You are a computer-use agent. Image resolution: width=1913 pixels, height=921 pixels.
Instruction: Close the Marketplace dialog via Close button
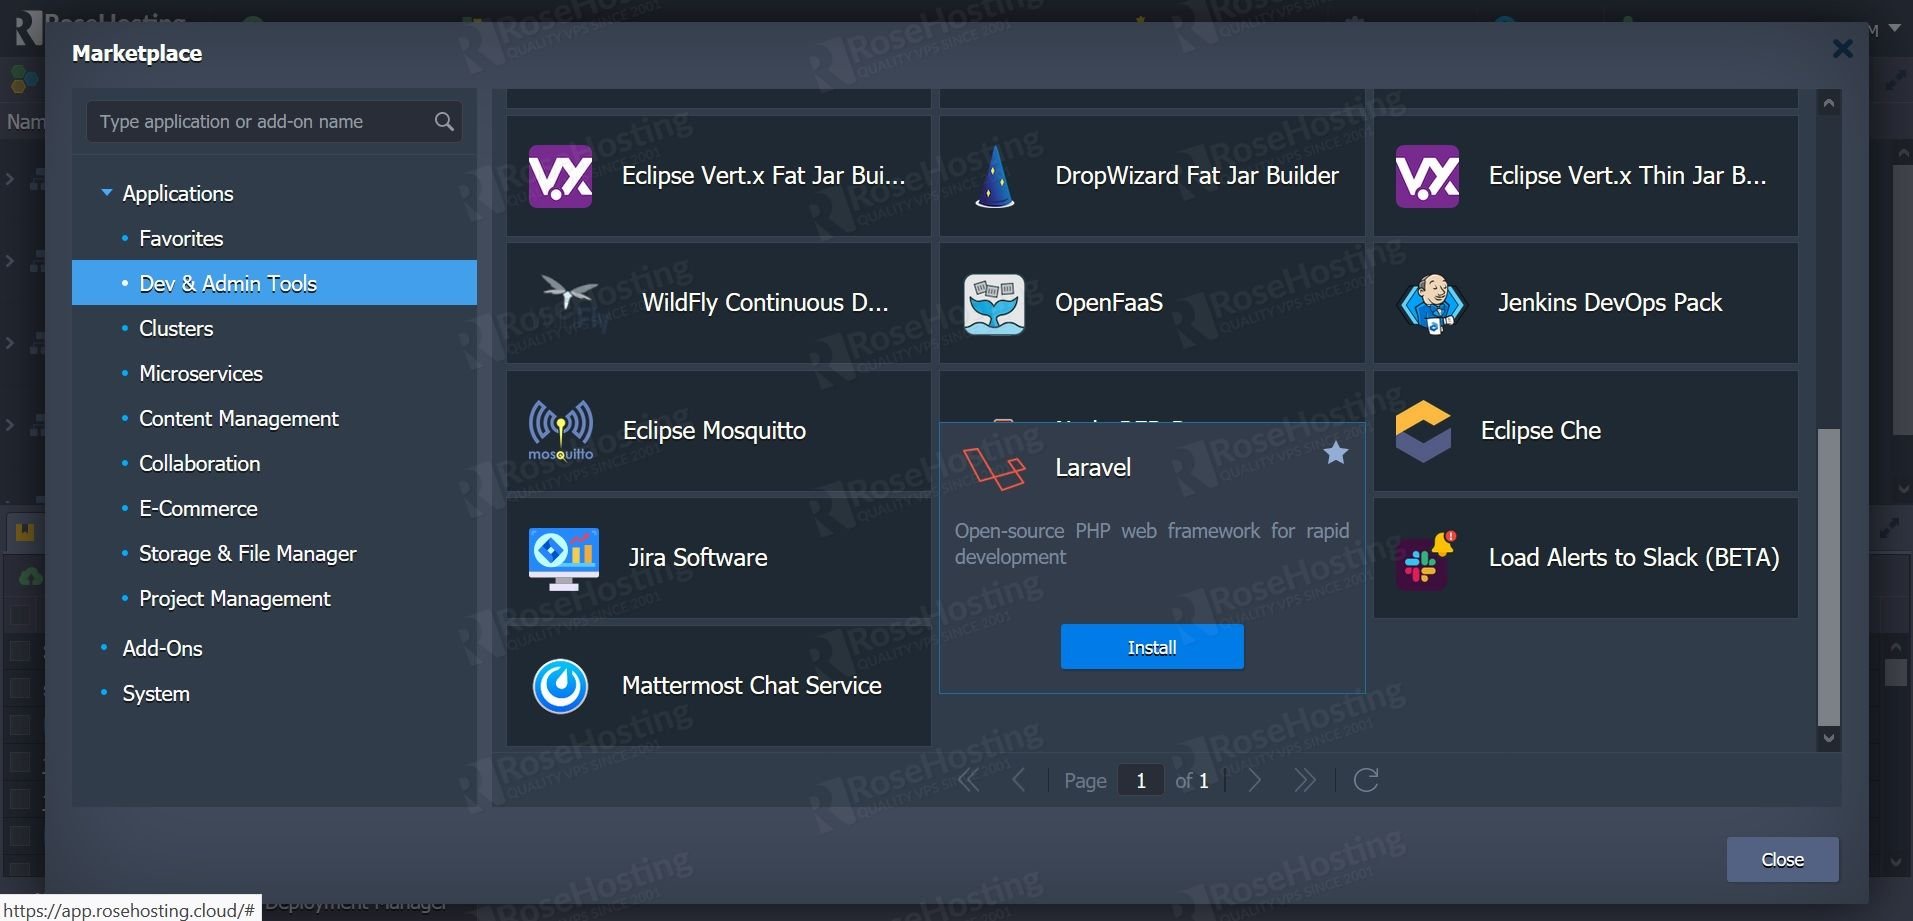pos(1781,859)
